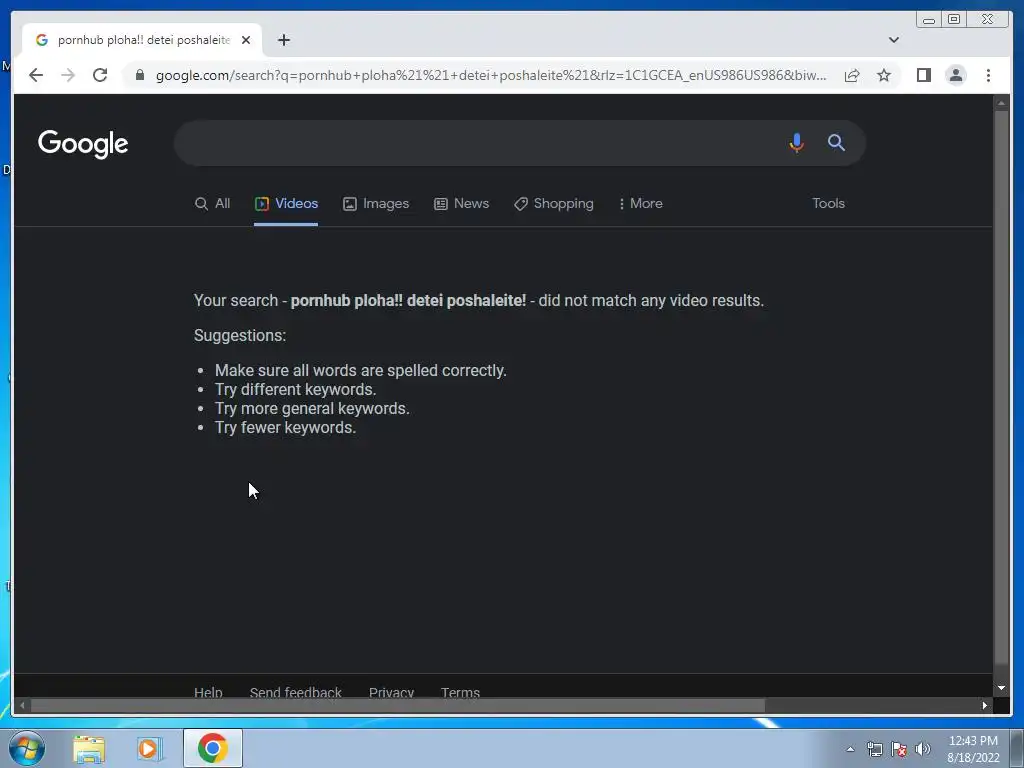Restore down the Chrome window

coord(954,20)
